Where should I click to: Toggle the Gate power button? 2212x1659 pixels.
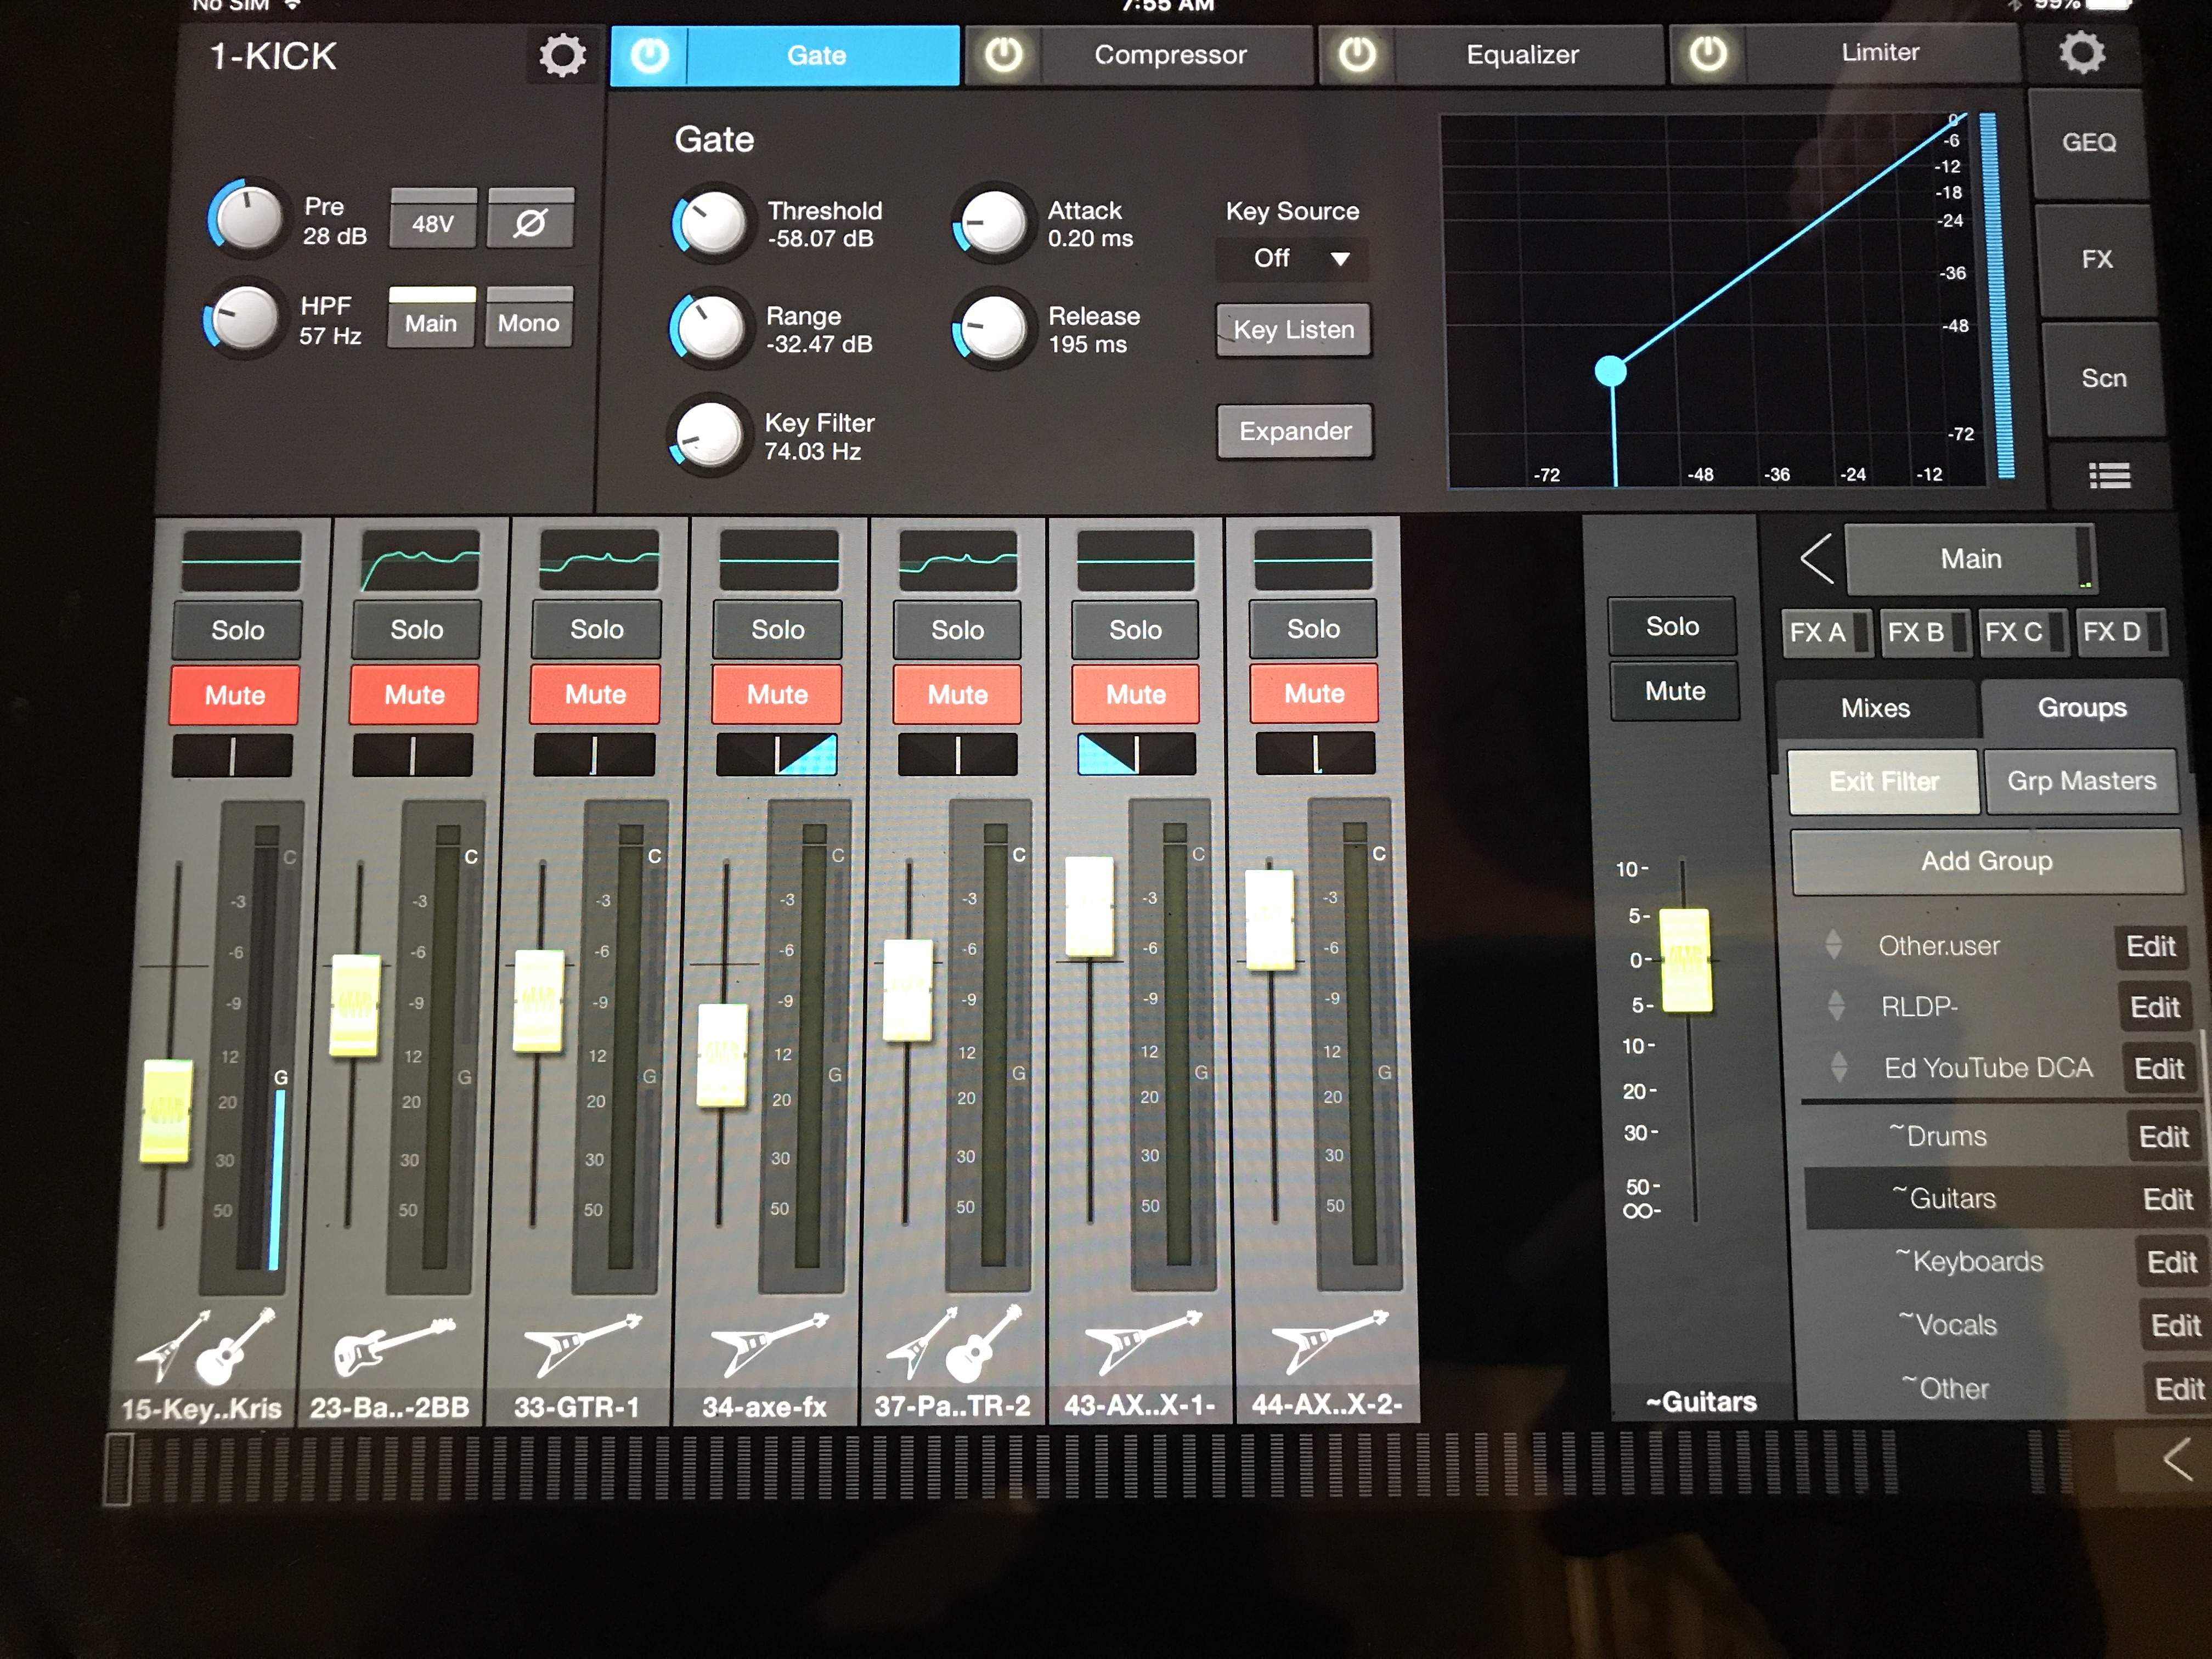[x=649, y=55]
